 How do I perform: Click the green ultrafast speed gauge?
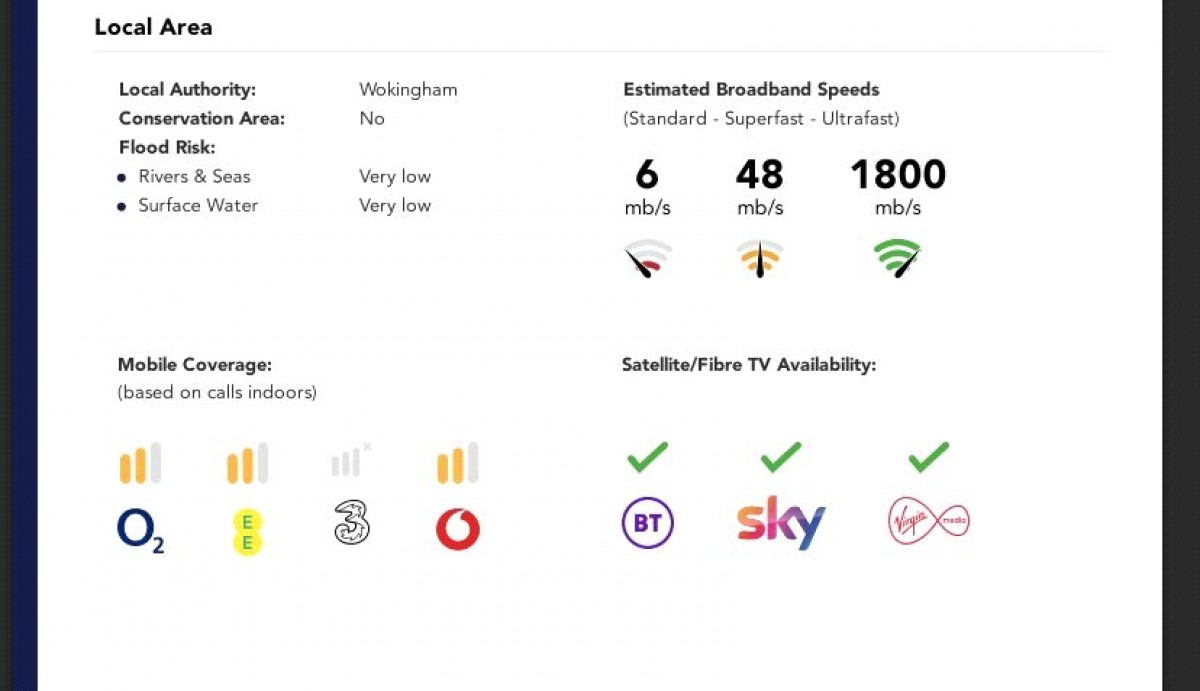pos(897,258)
